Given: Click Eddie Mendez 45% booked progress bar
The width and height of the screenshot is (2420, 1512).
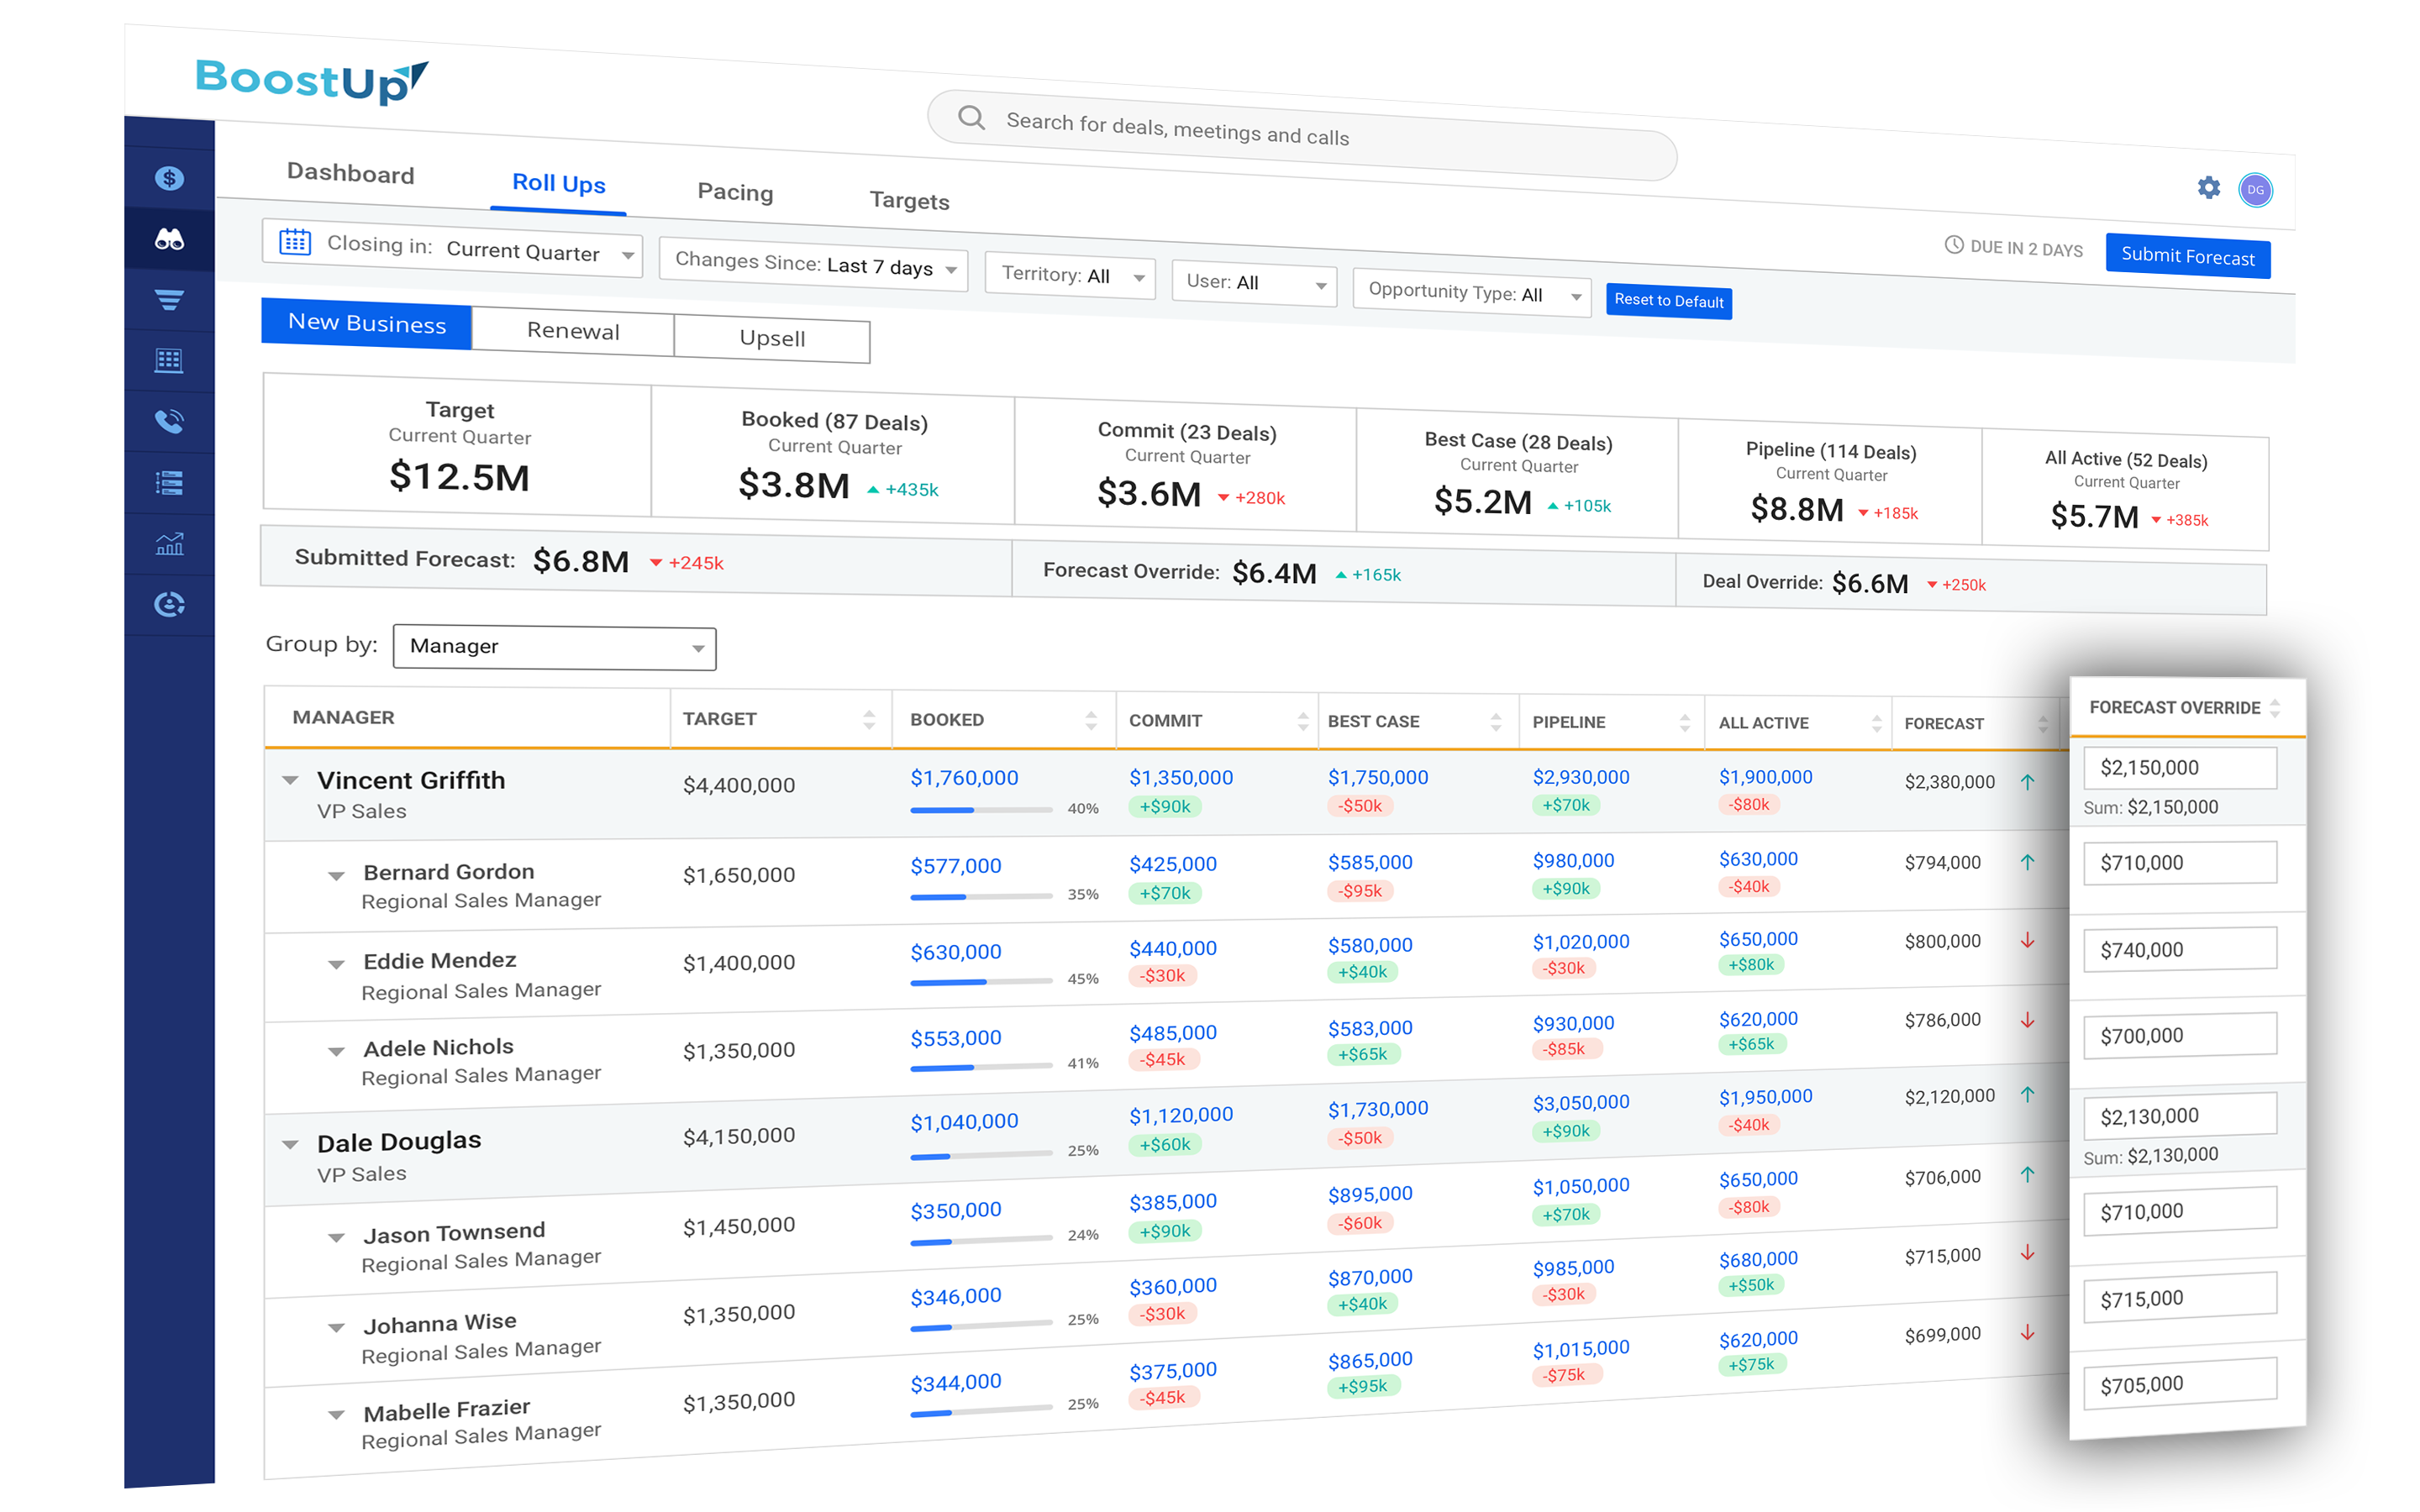Looking at the screenshot, I should tap(981, 982).
